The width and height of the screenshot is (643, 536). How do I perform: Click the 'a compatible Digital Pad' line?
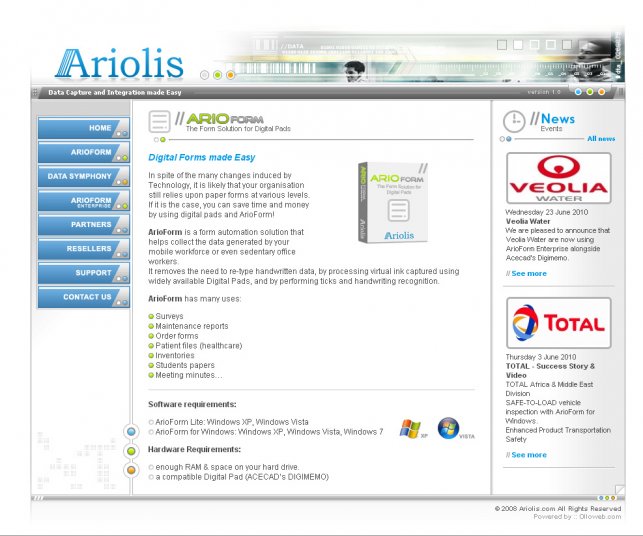[x=242, y=477]
